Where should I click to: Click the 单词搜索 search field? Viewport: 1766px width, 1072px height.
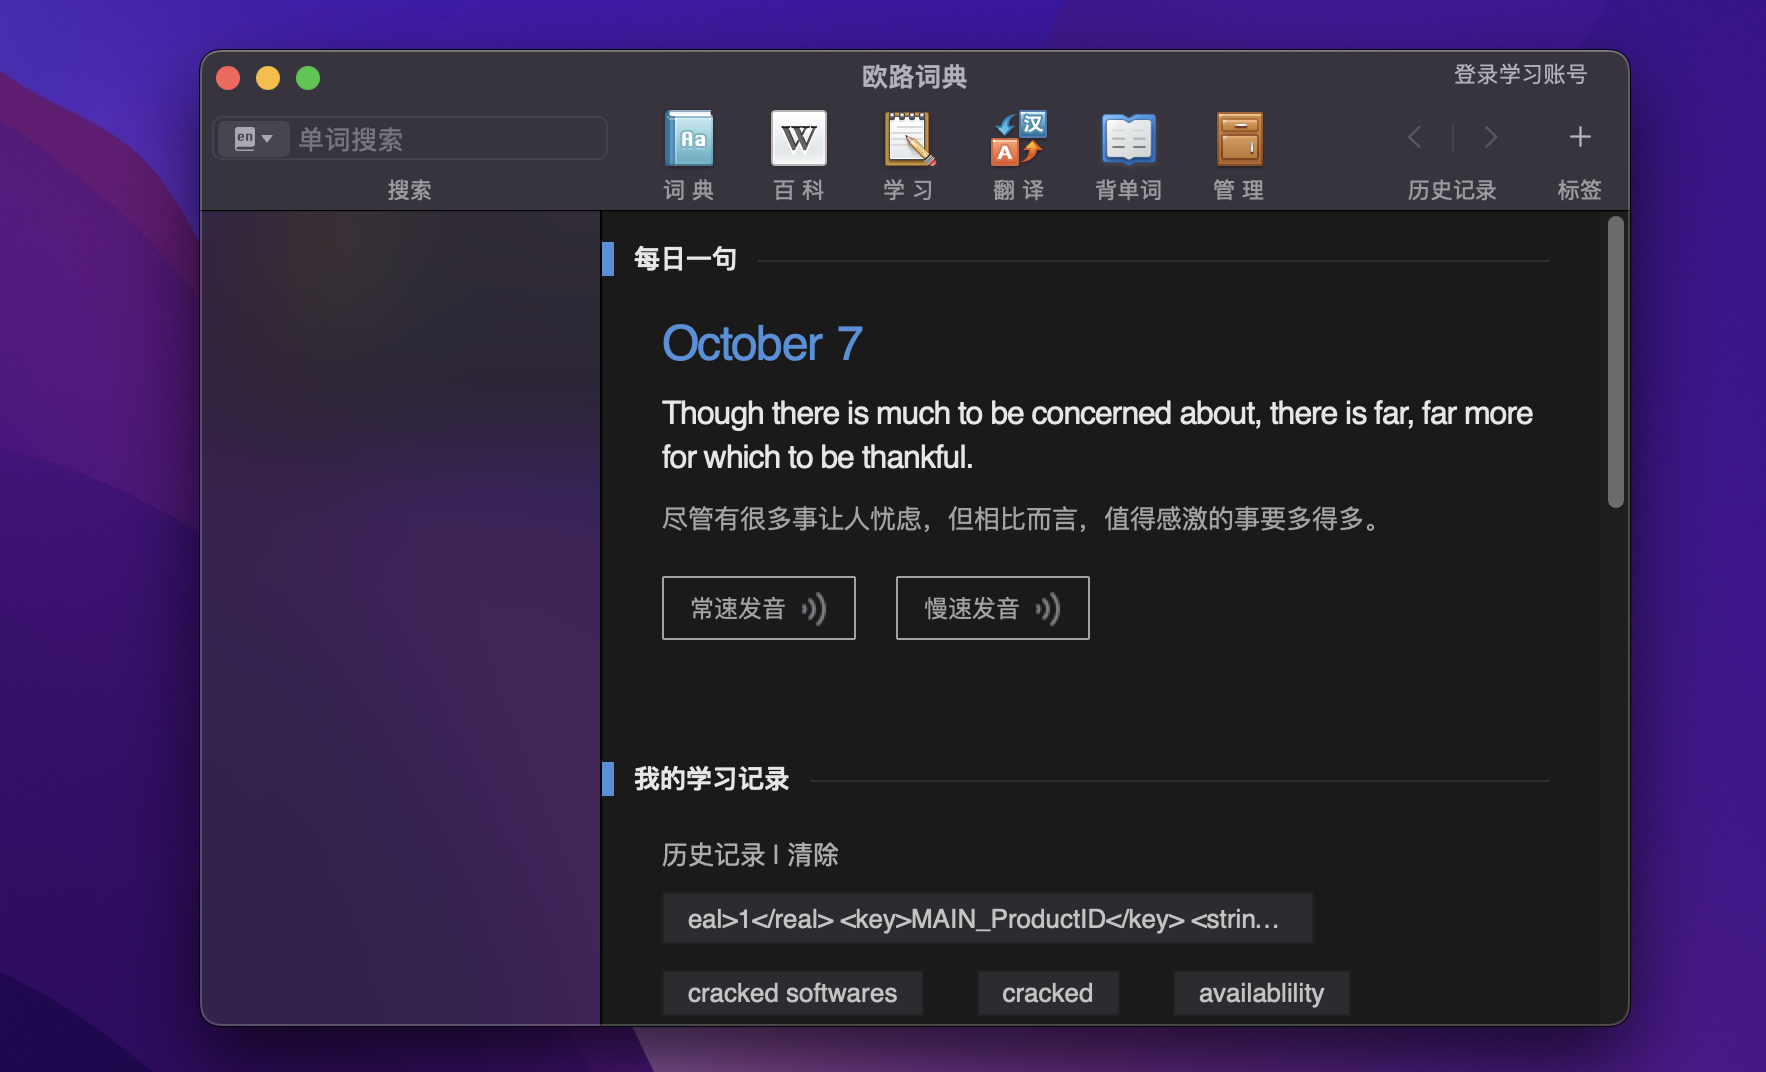(x=445, y=139)
